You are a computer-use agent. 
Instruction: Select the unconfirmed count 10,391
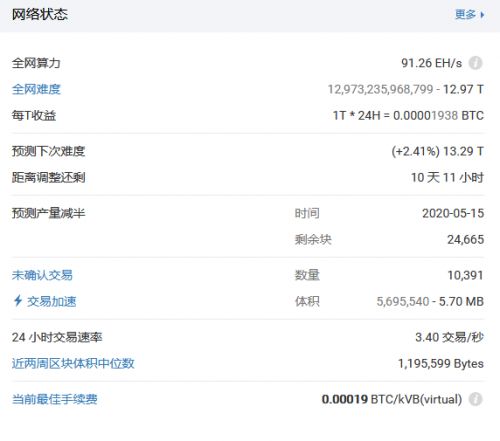[x=465, y=275]
